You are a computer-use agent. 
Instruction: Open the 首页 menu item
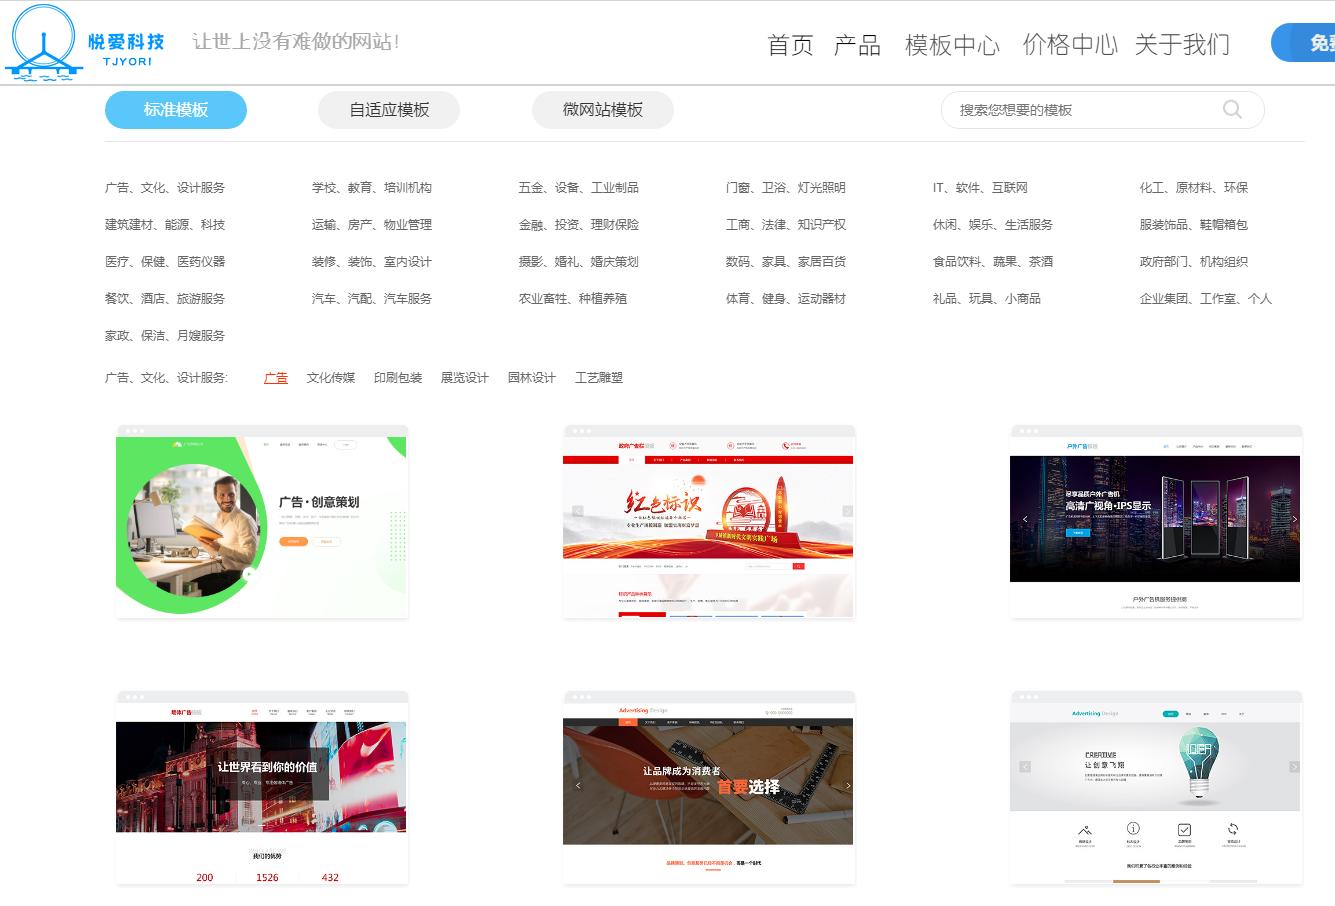pyautogui.click(x=789, y=45)
